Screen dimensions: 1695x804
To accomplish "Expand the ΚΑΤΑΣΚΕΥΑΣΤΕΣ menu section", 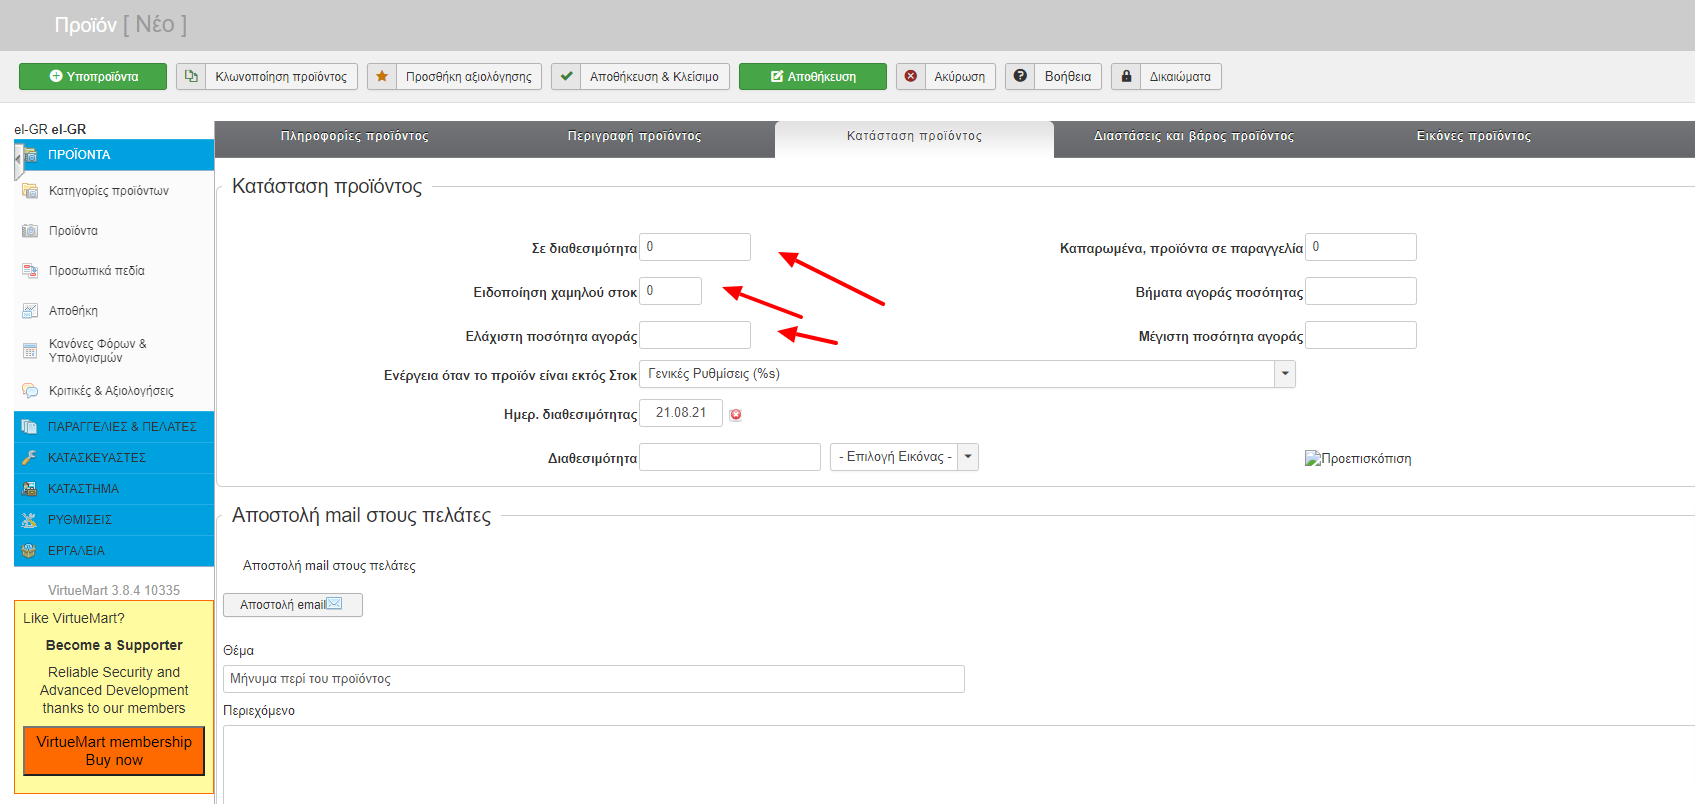I will pos(114,458).
